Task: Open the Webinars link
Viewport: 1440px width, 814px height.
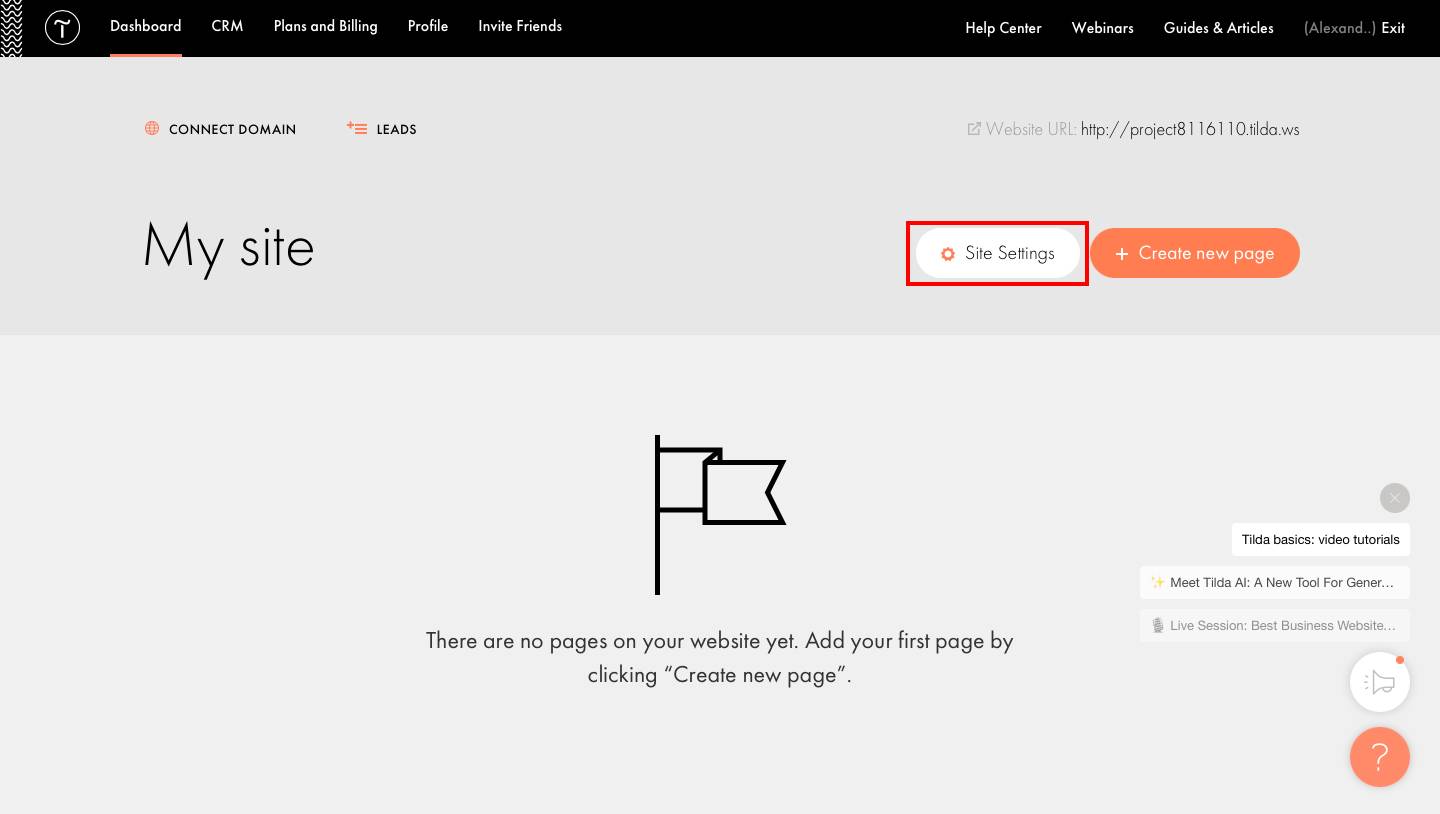Action: [x=1102, y=28]
